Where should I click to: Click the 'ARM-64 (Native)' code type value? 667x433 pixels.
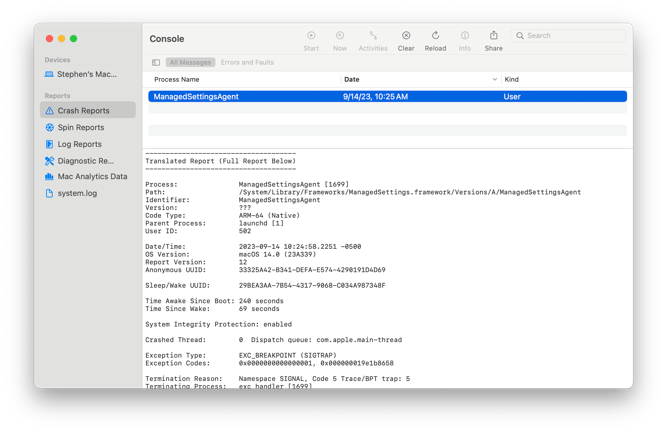tap(269, 216)
